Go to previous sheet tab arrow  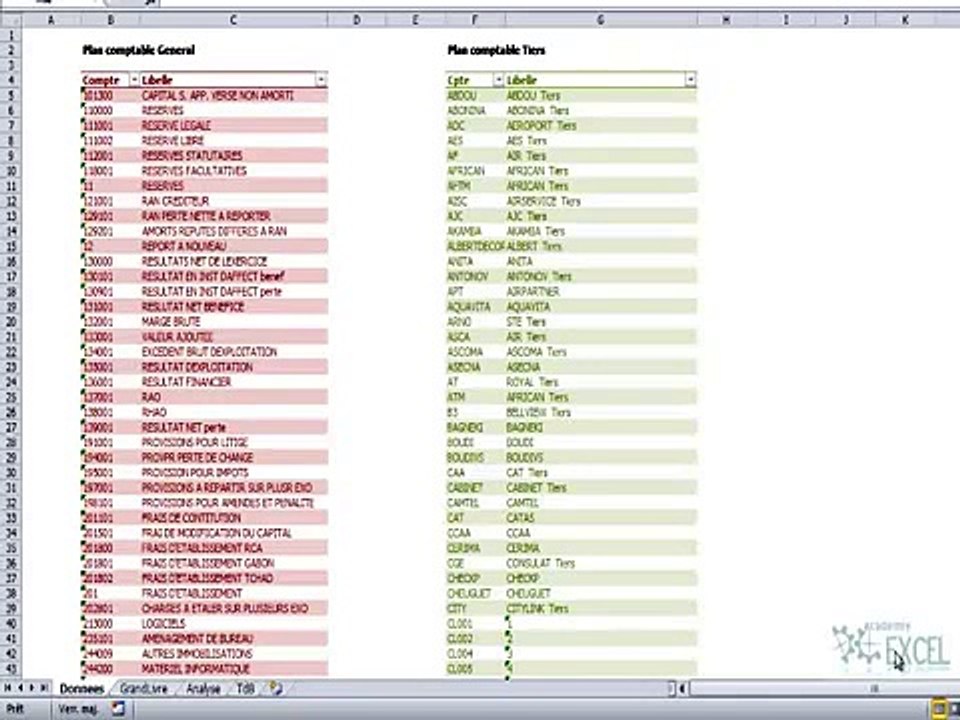point(20,688)
